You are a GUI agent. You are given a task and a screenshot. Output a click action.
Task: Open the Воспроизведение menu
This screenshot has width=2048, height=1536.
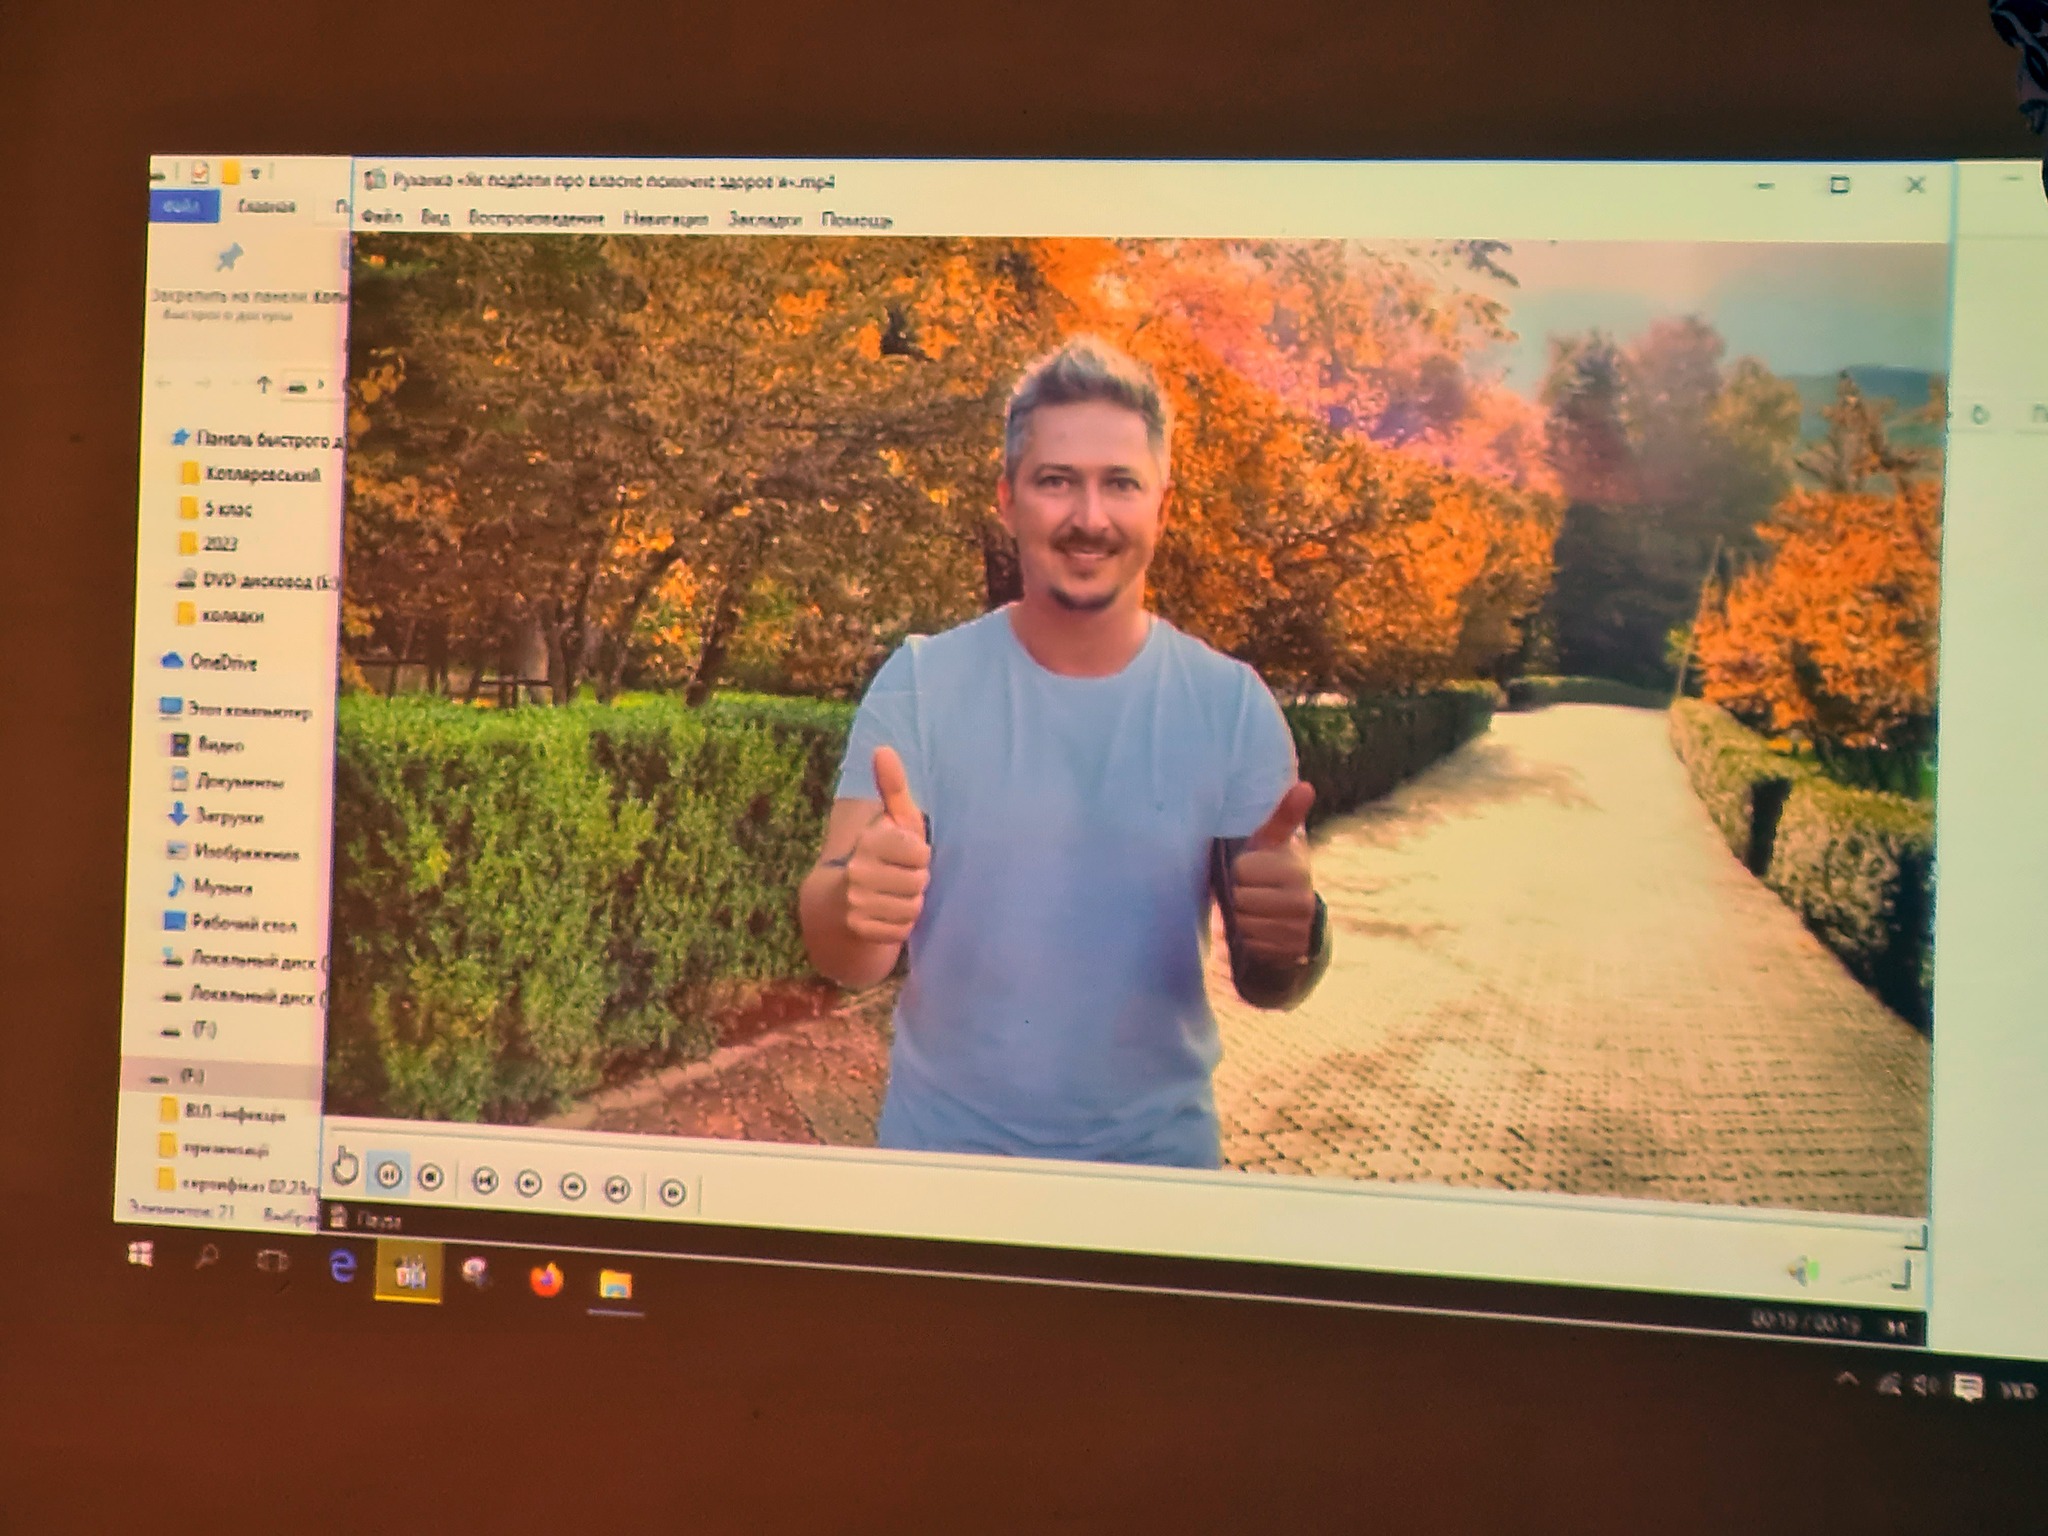pyautogui.click(x=536, y=218)
